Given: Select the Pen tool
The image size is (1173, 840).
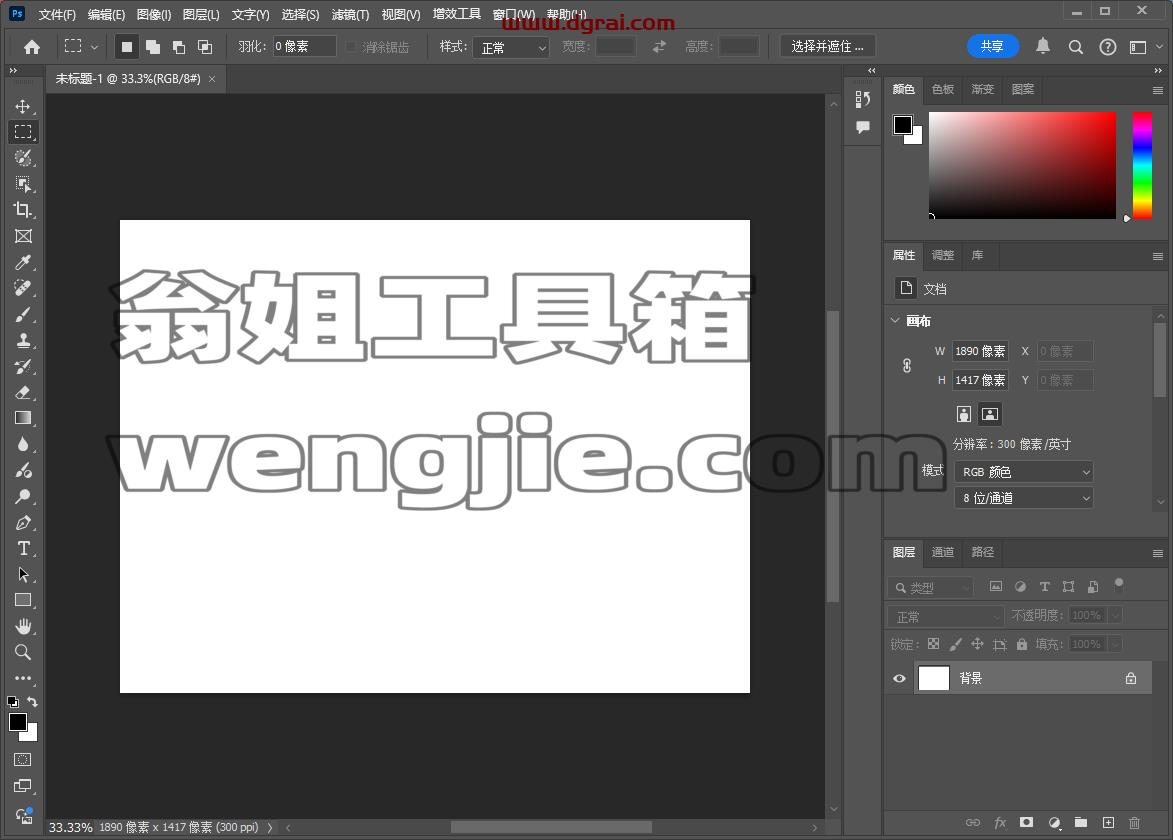Looking at the screenshot, I should point(23,523).
